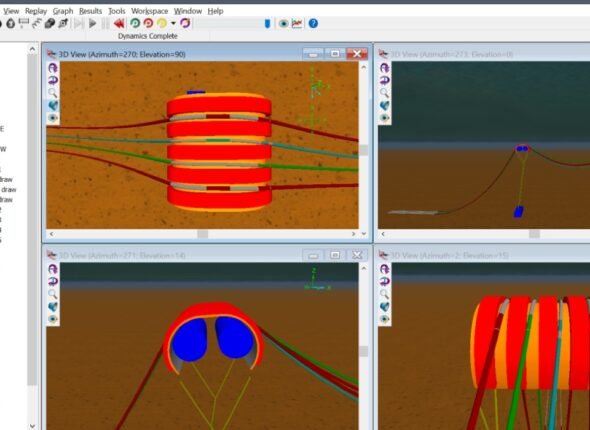Click the Play run simulation button
The width and height of the screenshot is (590, 430).
point(92,24)
